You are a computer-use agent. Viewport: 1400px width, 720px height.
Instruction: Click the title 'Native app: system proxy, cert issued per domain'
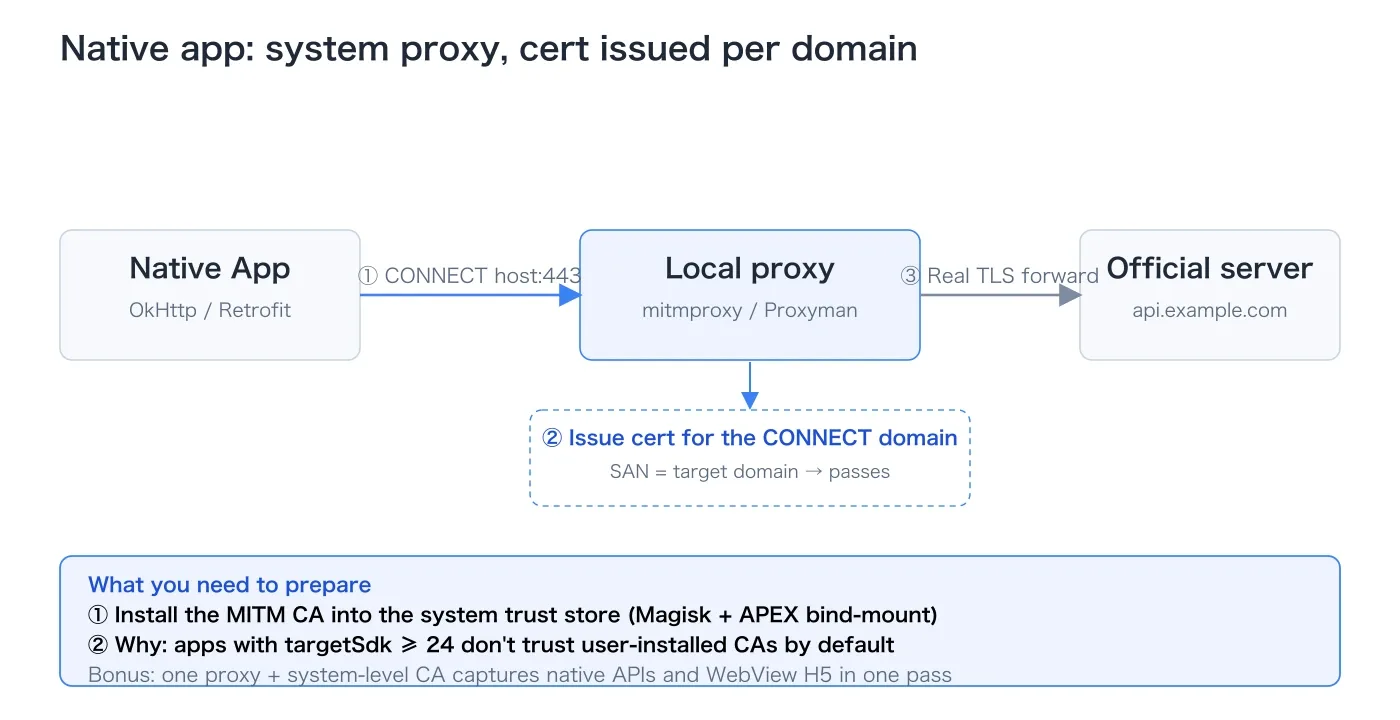point(489,49)
